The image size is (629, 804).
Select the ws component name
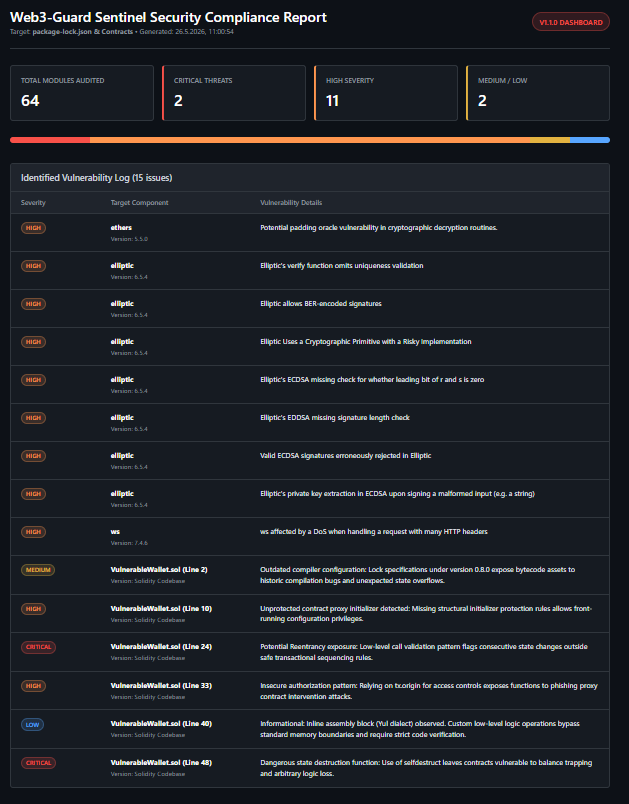[115, 532]
